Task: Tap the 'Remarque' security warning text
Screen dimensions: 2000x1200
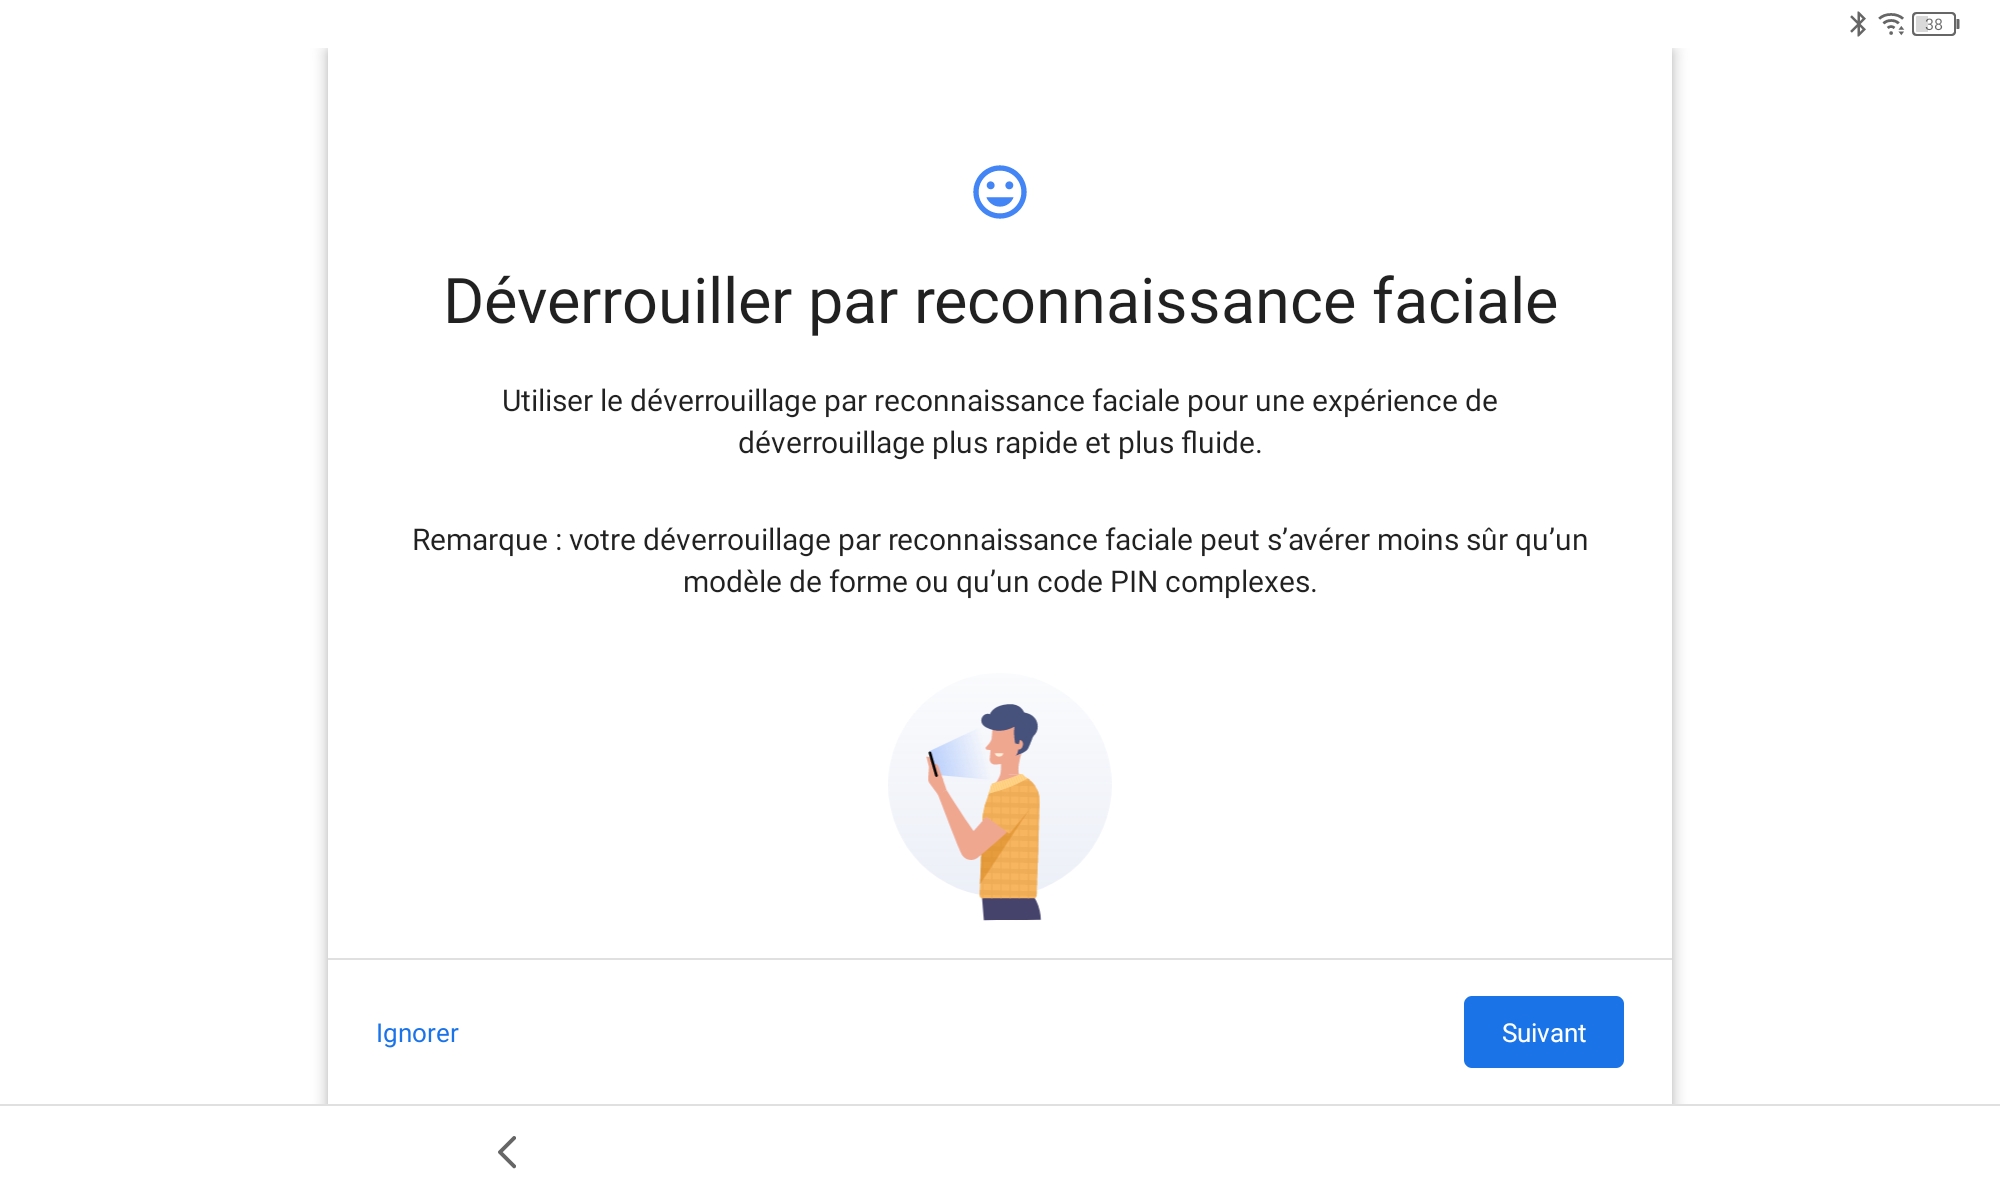Action: [1000, 561]
